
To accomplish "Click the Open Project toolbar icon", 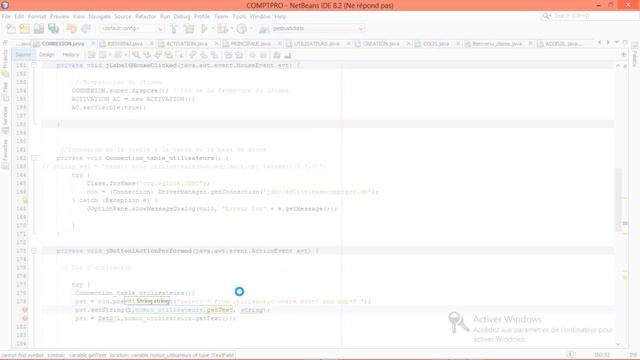I will click(39, 29).
